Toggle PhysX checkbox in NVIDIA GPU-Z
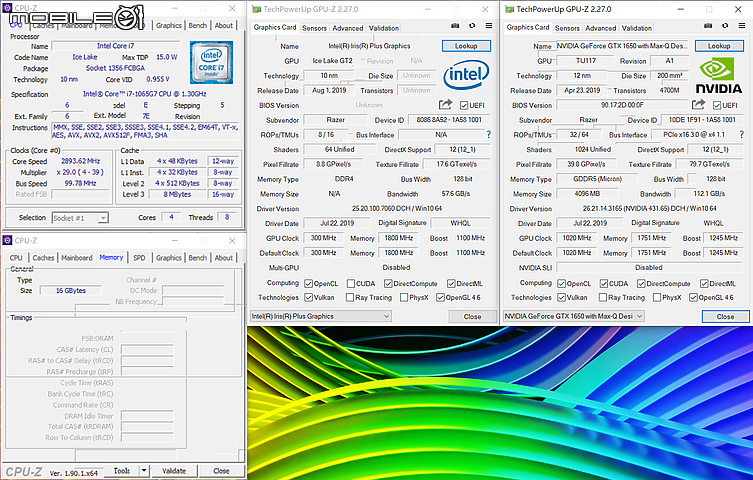The height and width of the screenshot is (480, 753). pyautogui.click(x=657, y=298)
